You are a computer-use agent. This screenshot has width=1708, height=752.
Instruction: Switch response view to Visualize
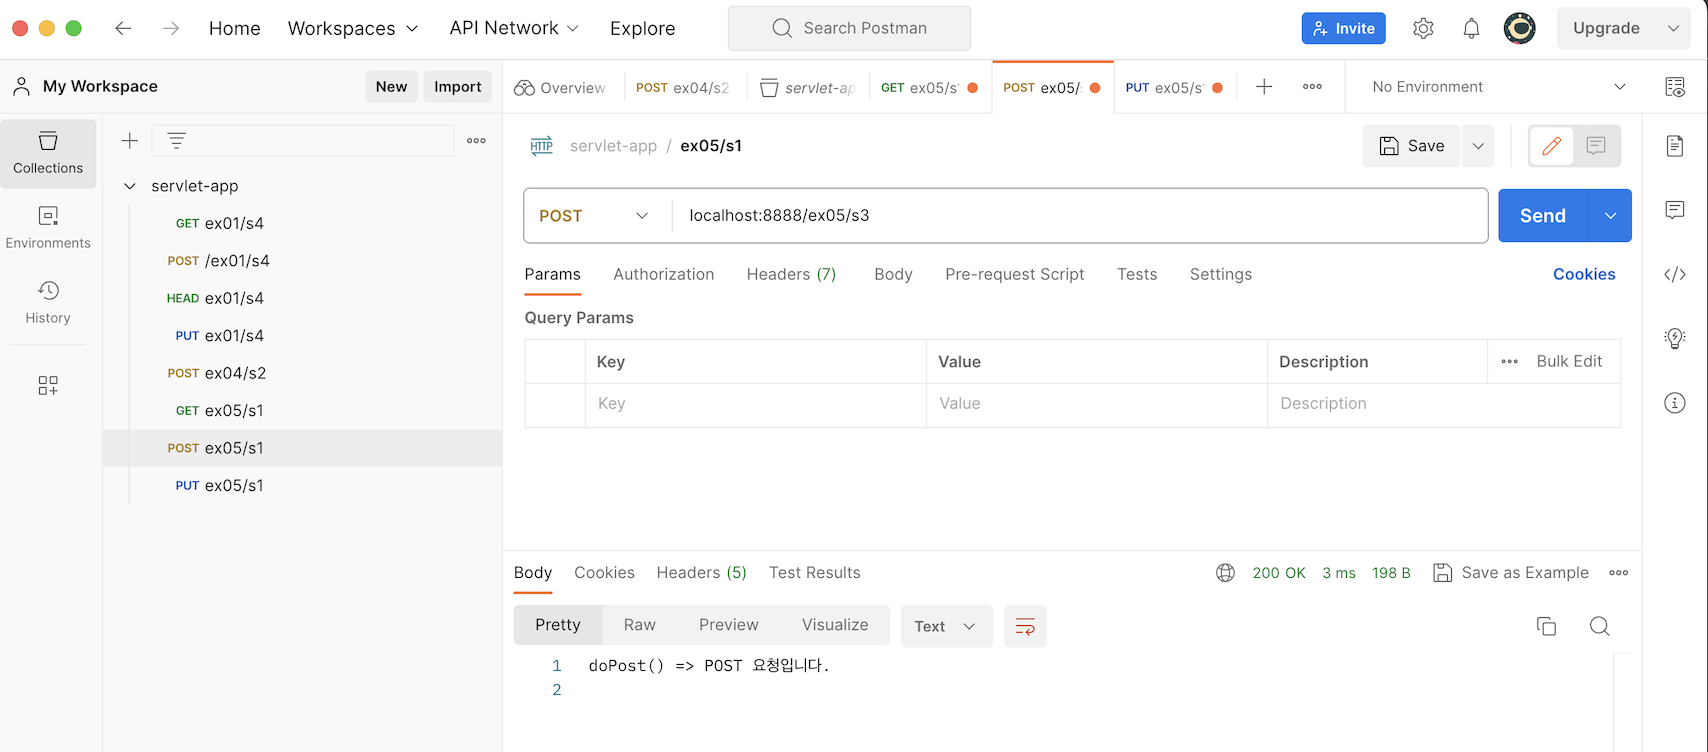point(835,625)
